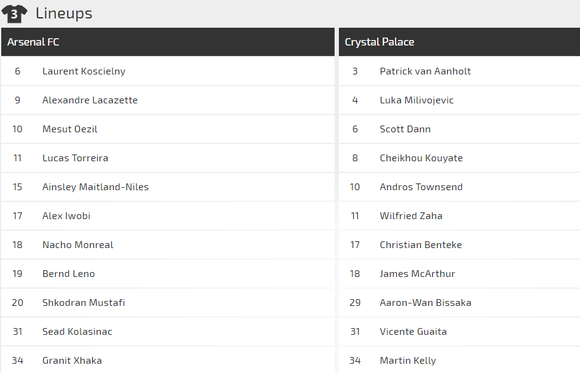Select Patrick van Aanholt in Palace lineup
580x373 pixels.
pyautogui.click(x=425, y=71)
